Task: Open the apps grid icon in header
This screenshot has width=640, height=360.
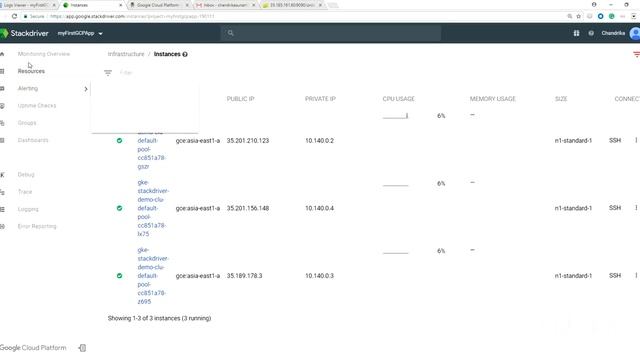Action: [x=576, y=33]
